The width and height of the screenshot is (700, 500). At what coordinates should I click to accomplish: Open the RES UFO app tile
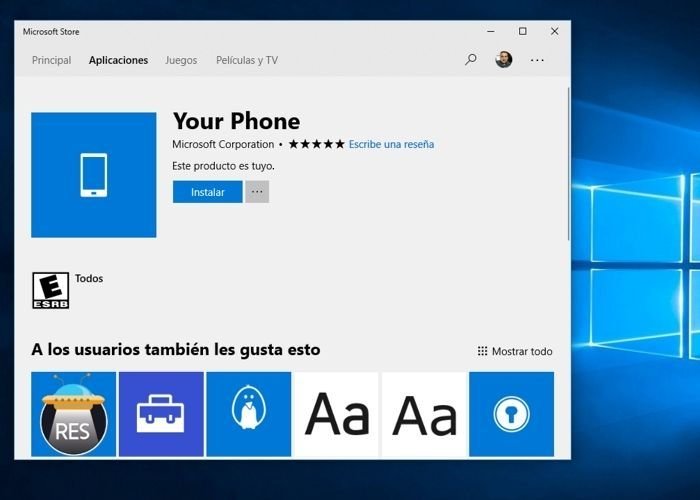point(73,414)
